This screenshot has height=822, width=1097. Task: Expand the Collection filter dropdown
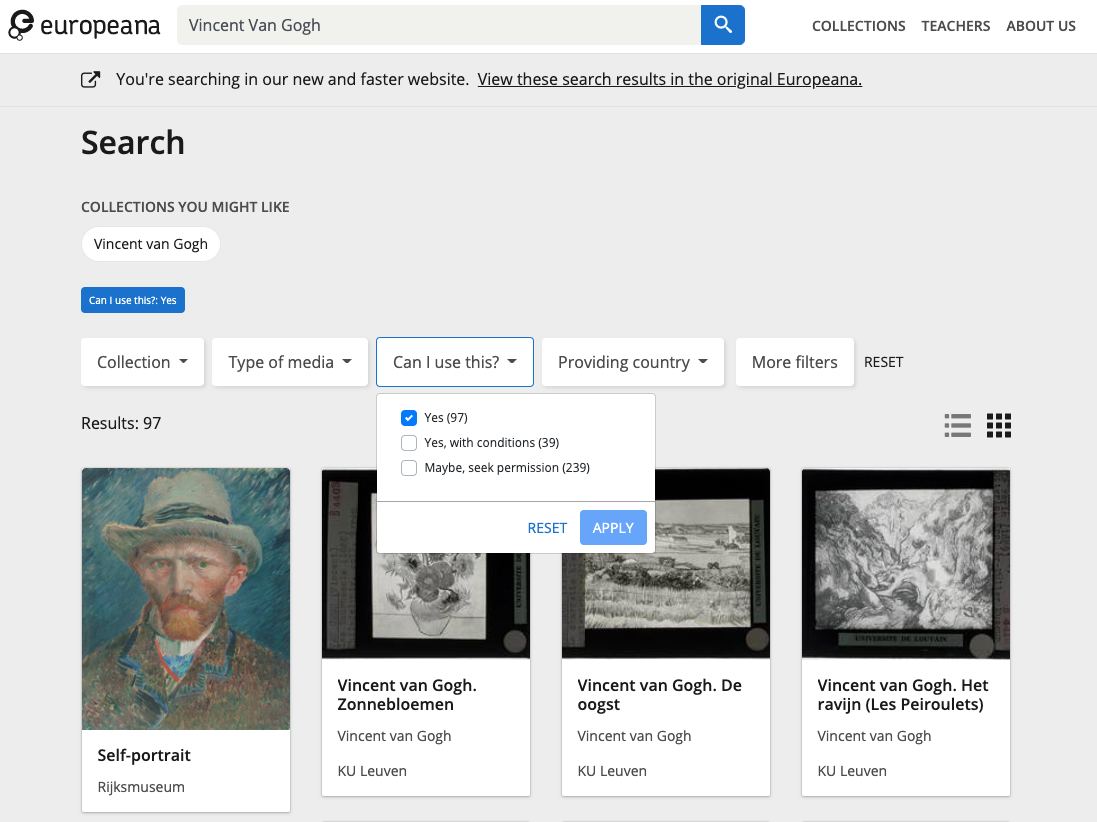tap(142, 362)
